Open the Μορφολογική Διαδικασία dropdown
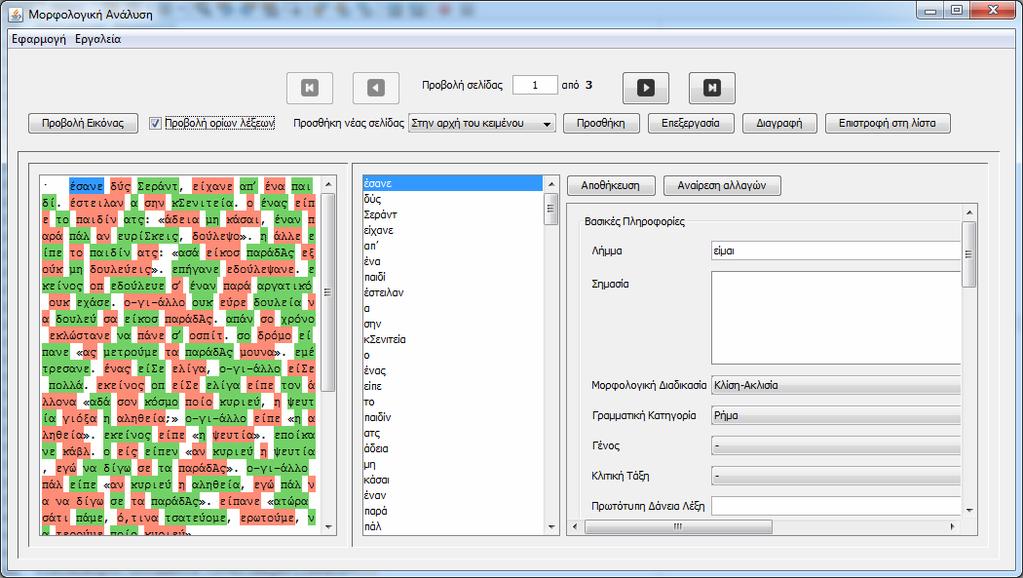The height and width of the screenshot is (578, 1023). click(x=836, y=385)
